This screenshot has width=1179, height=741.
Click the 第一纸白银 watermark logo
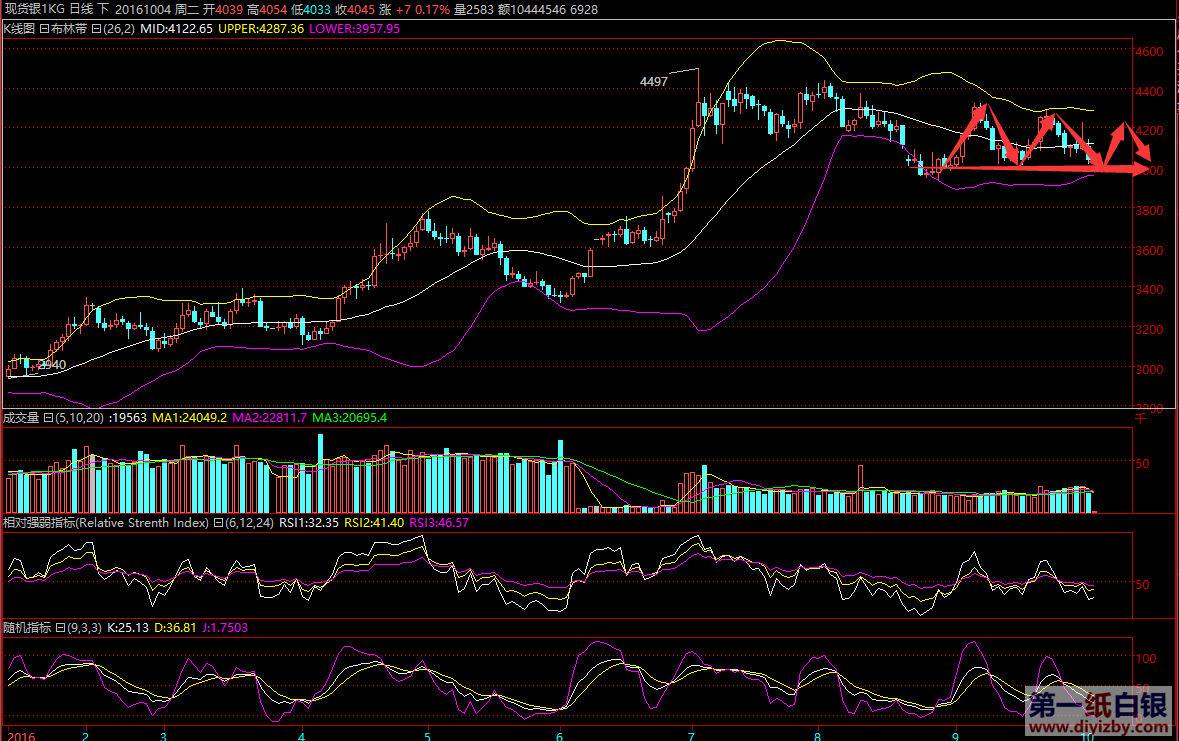[x=1097, y=703]
